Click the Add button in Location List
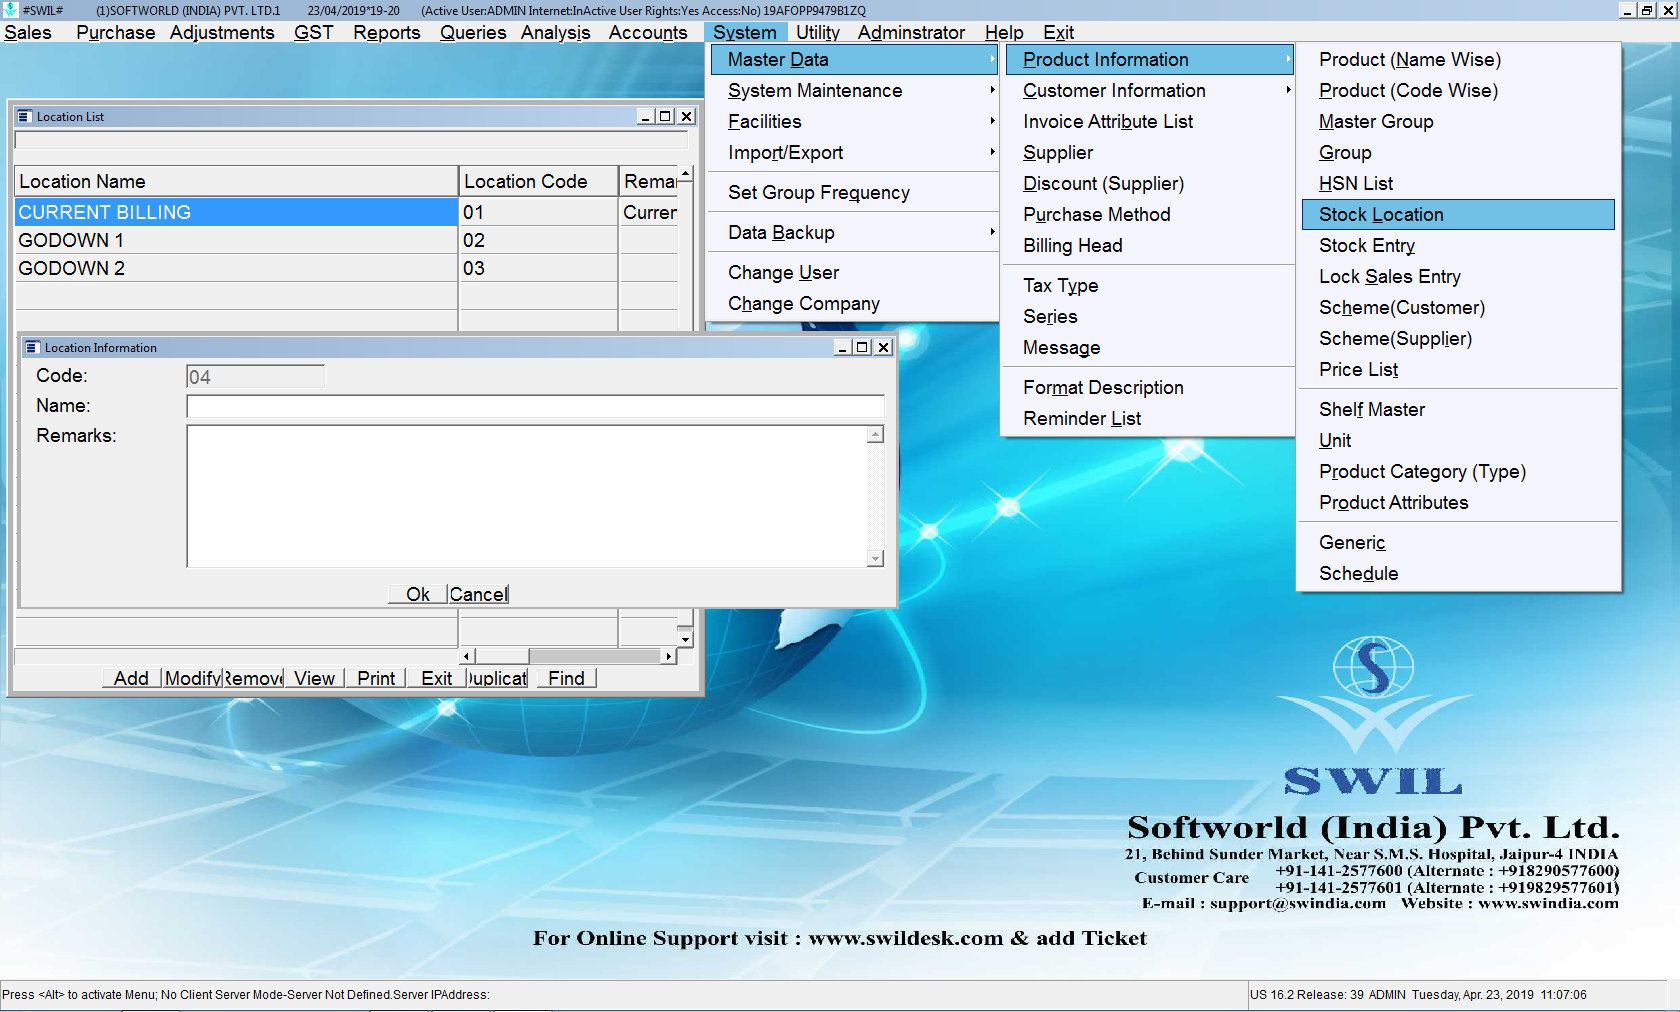 coord(131,679)
